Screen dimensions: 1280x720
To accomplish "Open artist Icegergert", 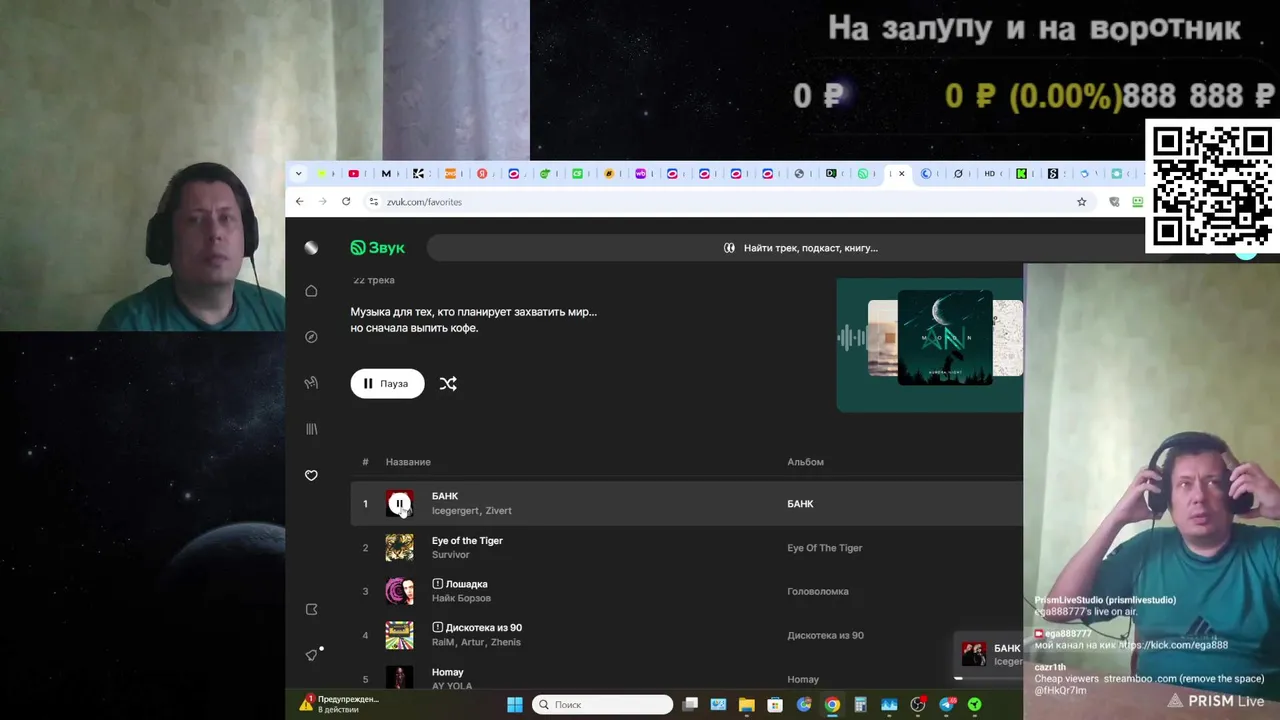I will click(455, 511).
